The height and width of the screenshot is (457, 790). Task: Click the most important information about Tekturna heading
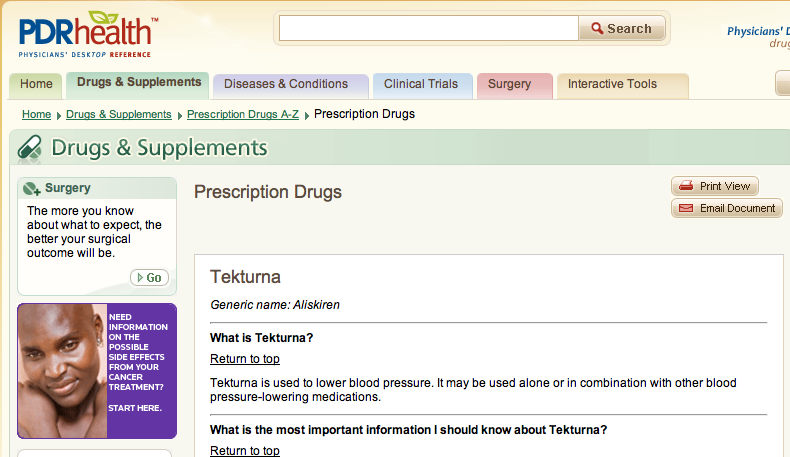click(409, 430)
